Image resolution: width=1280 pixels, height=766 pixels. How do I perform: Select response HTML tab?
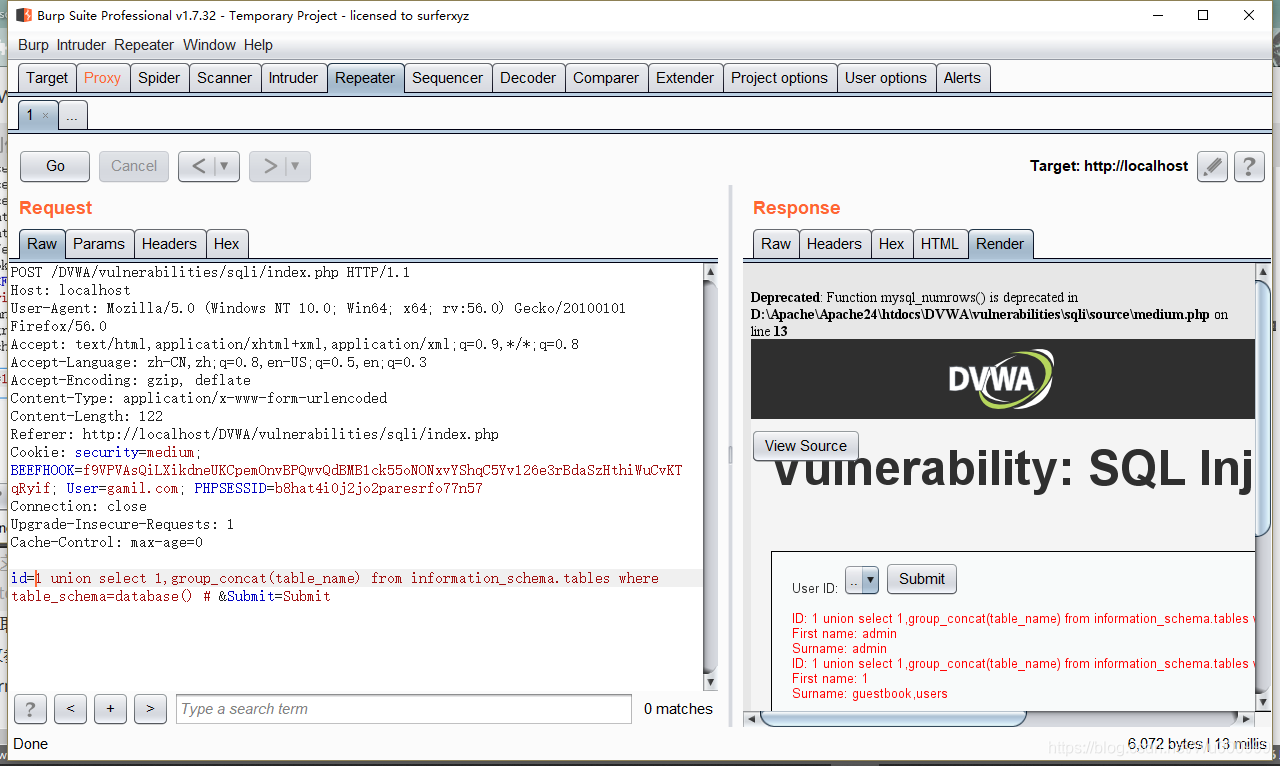coord(939,244)
